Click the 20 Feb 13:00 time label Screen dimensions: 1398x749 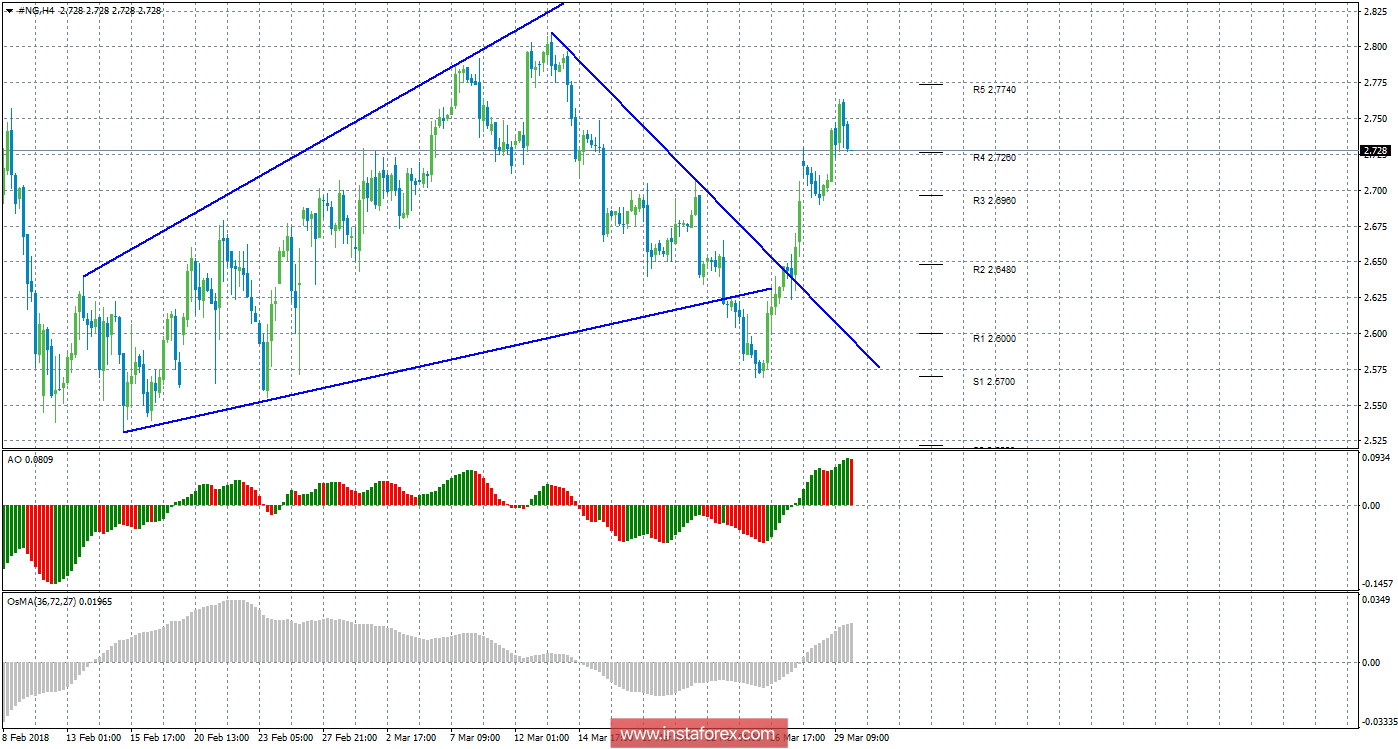click(222, 738)
